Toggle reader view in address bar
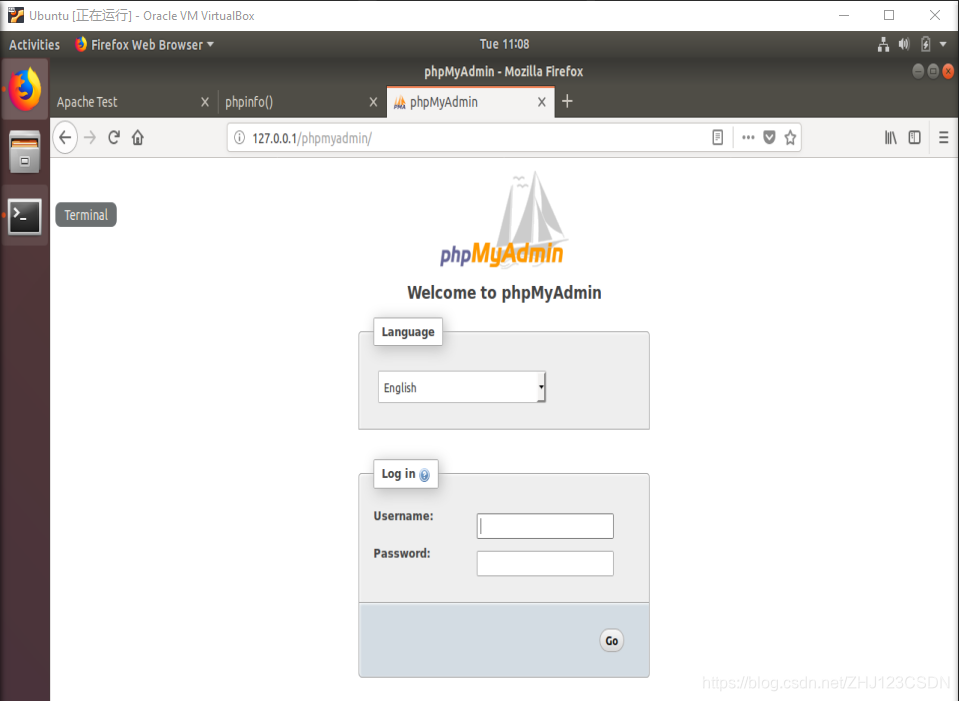Screen dimensions: 959x701 717,138
